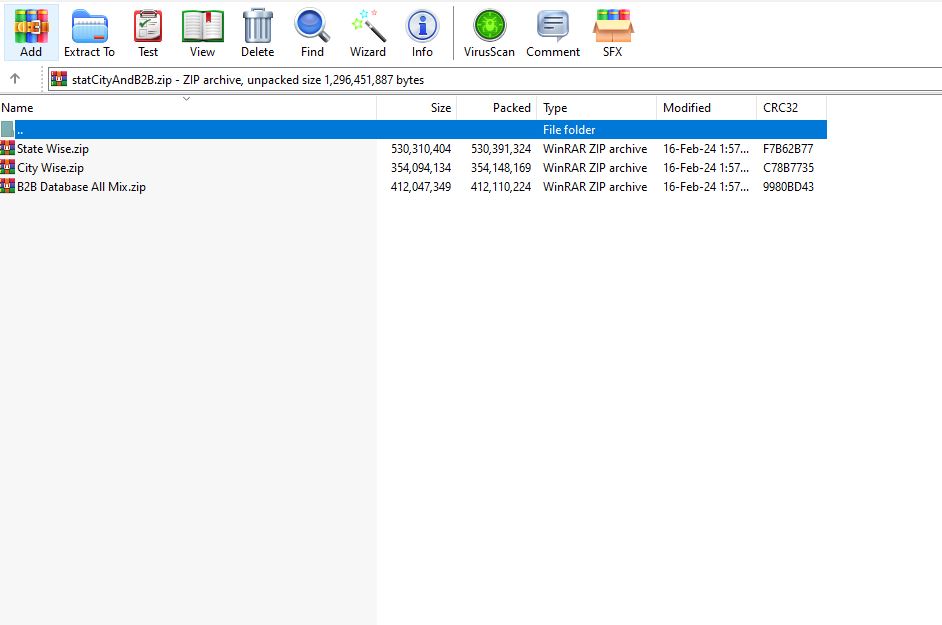The width and height of the screenshot is (942, 625).
Task: Click the Add archive toolbar icon
Action: point(31,32)
